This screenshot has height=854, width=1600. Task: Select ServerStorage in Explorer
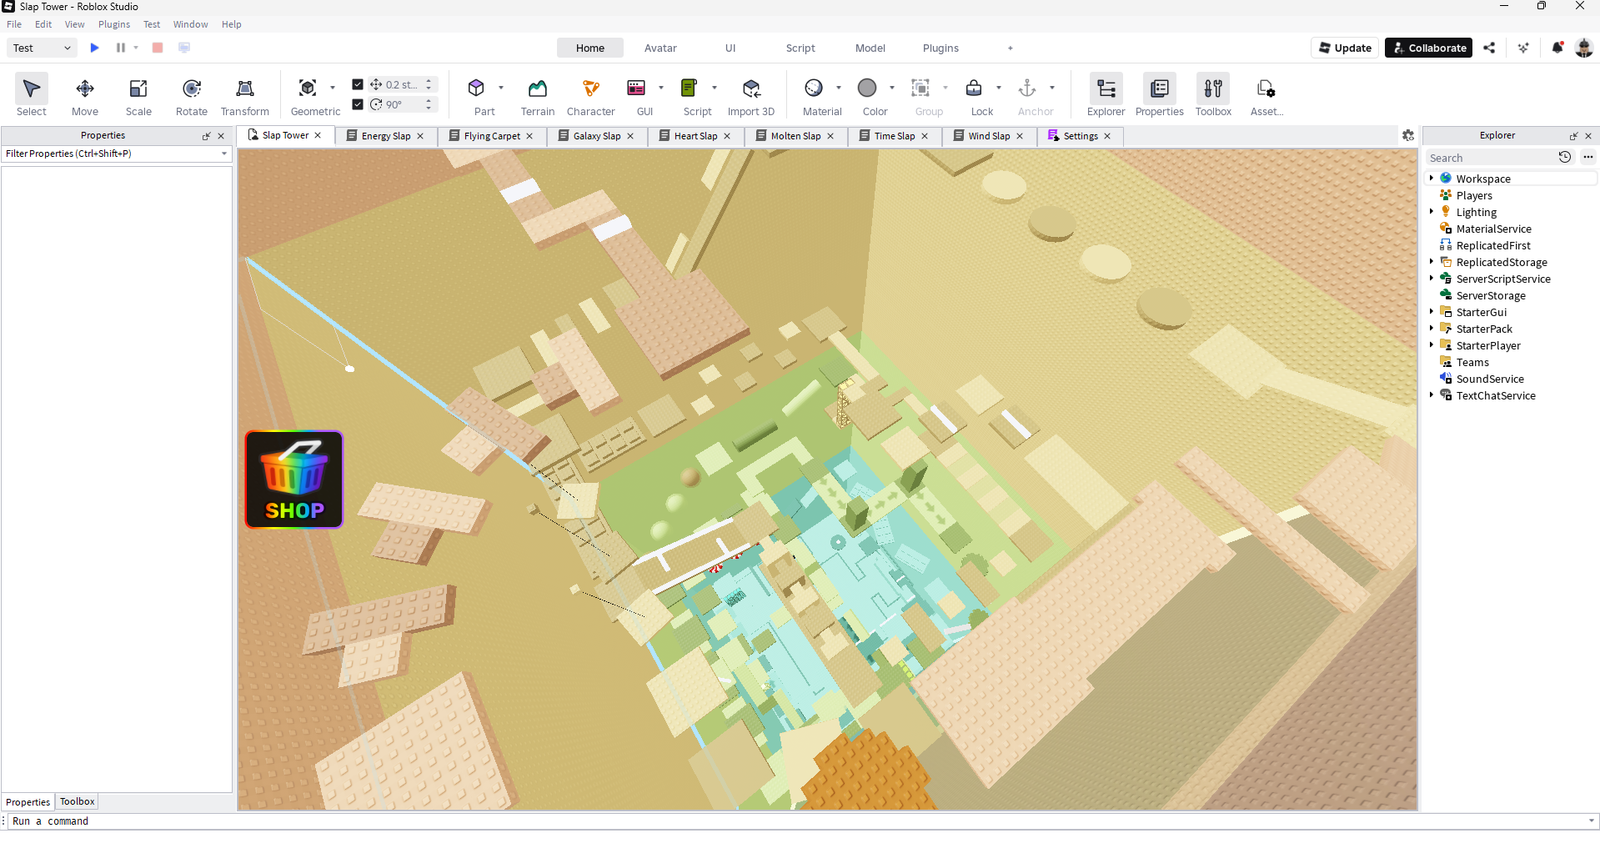1490,295
